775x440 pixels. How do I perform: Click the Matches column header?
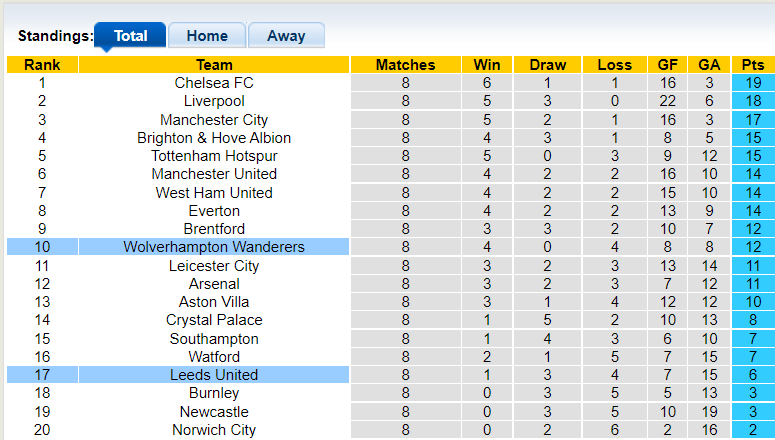(405, 65)
